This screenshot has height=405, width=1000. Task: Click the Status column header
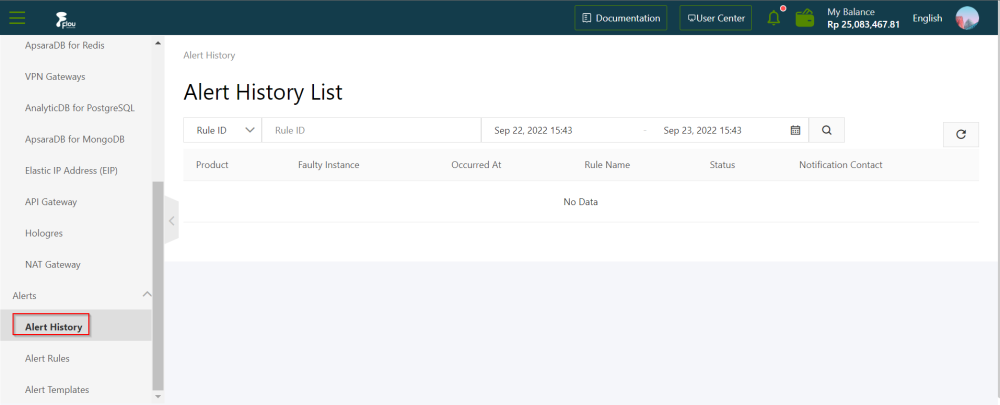[x=723, y=165]
